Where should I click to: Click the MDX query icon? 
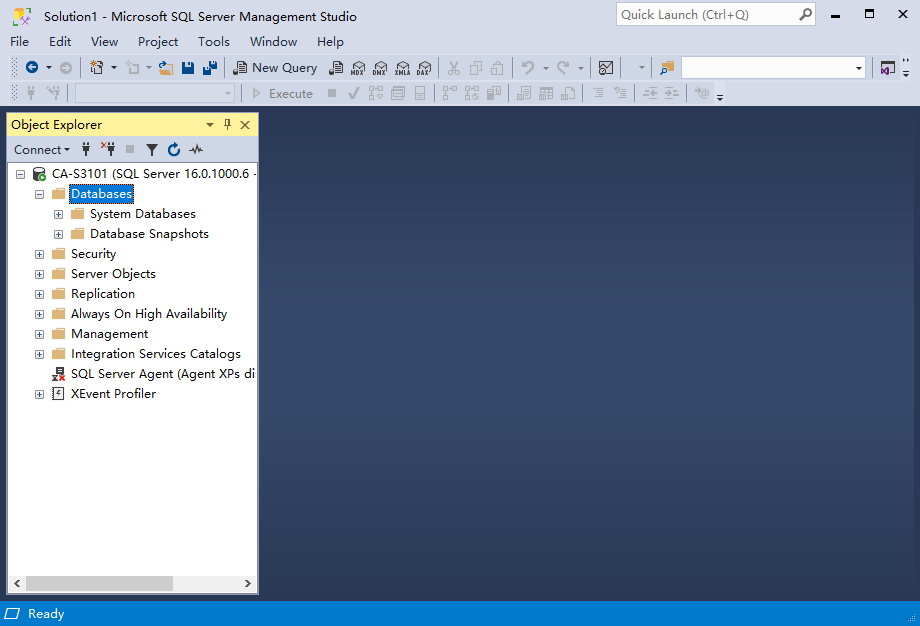[x=358, y=68]
